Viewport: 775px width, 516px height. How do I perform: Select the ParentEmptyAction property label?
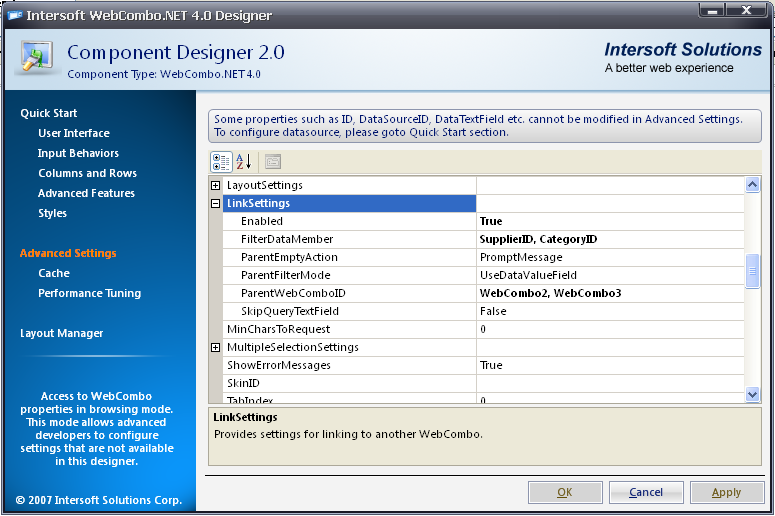tap(289, 258)
